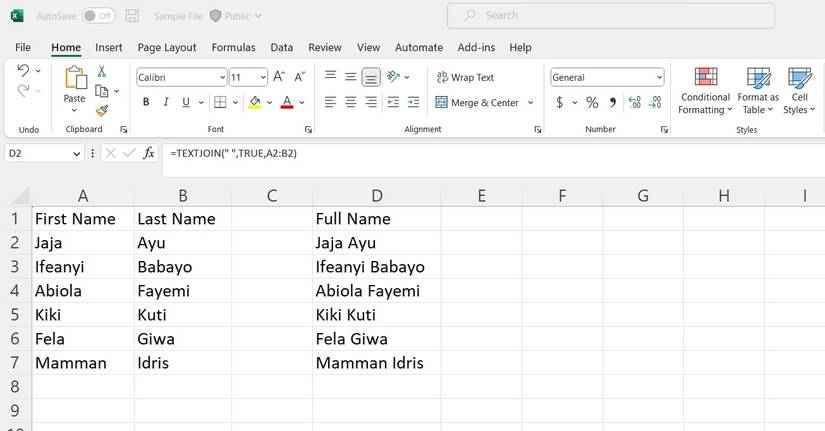825x431 pixels.
Task: Apply red font color
Action: pyautogui.click(x=287, y=102)
